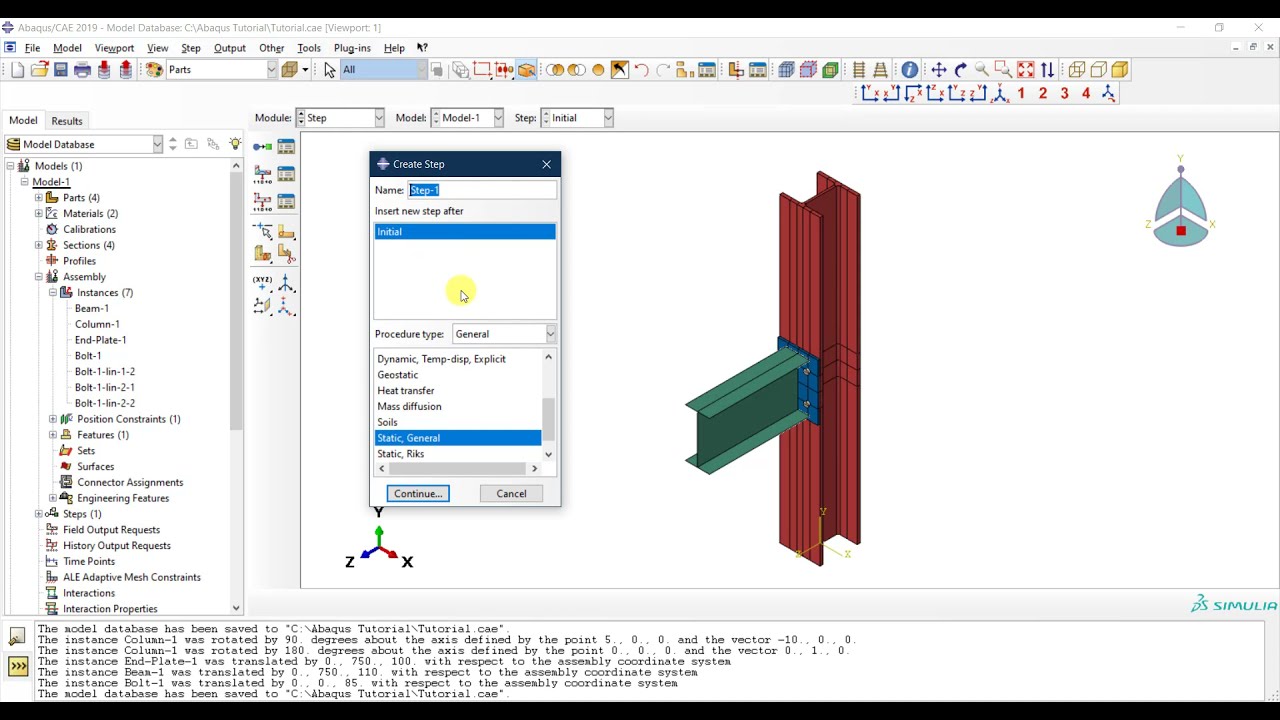Viewport: 1280px width, 720px height.
Task: Click the Open file folder icon
Action: [39, 70]
